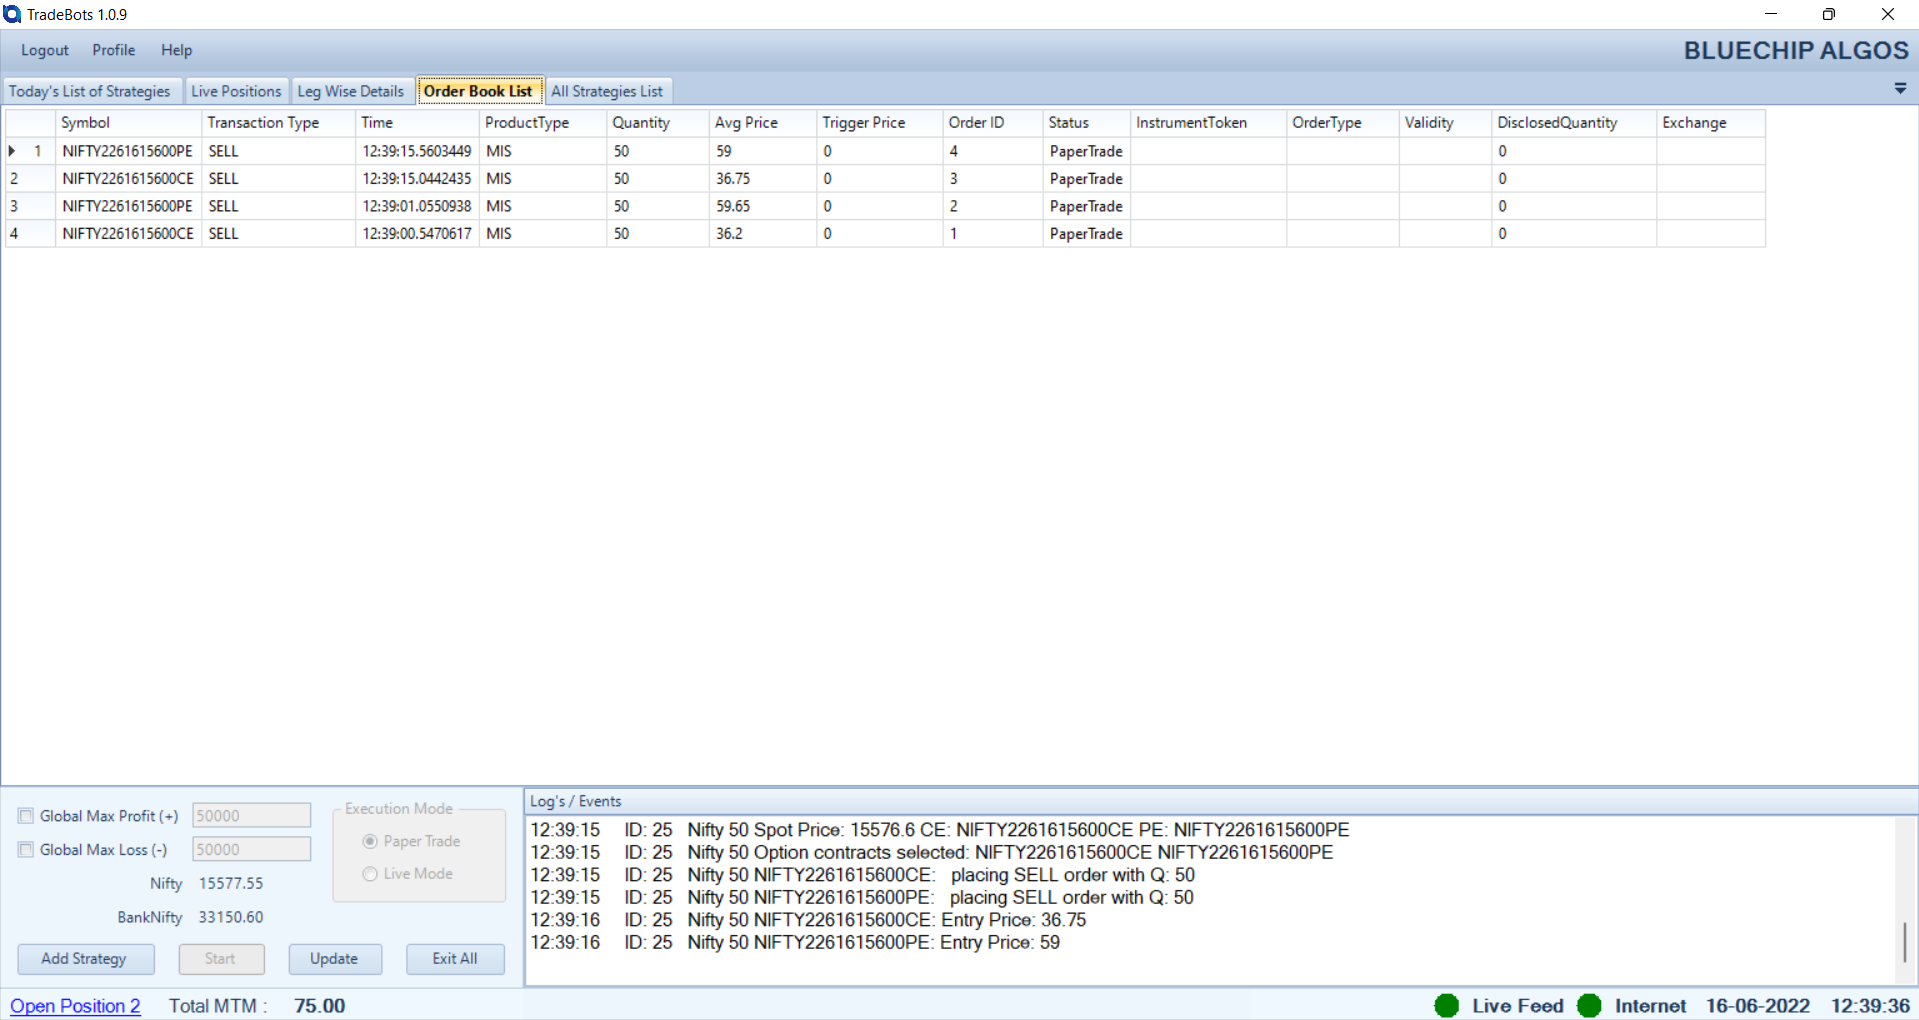
Task: Click the time cell 12:39:00.5470617
Action: tap(417, 234)
